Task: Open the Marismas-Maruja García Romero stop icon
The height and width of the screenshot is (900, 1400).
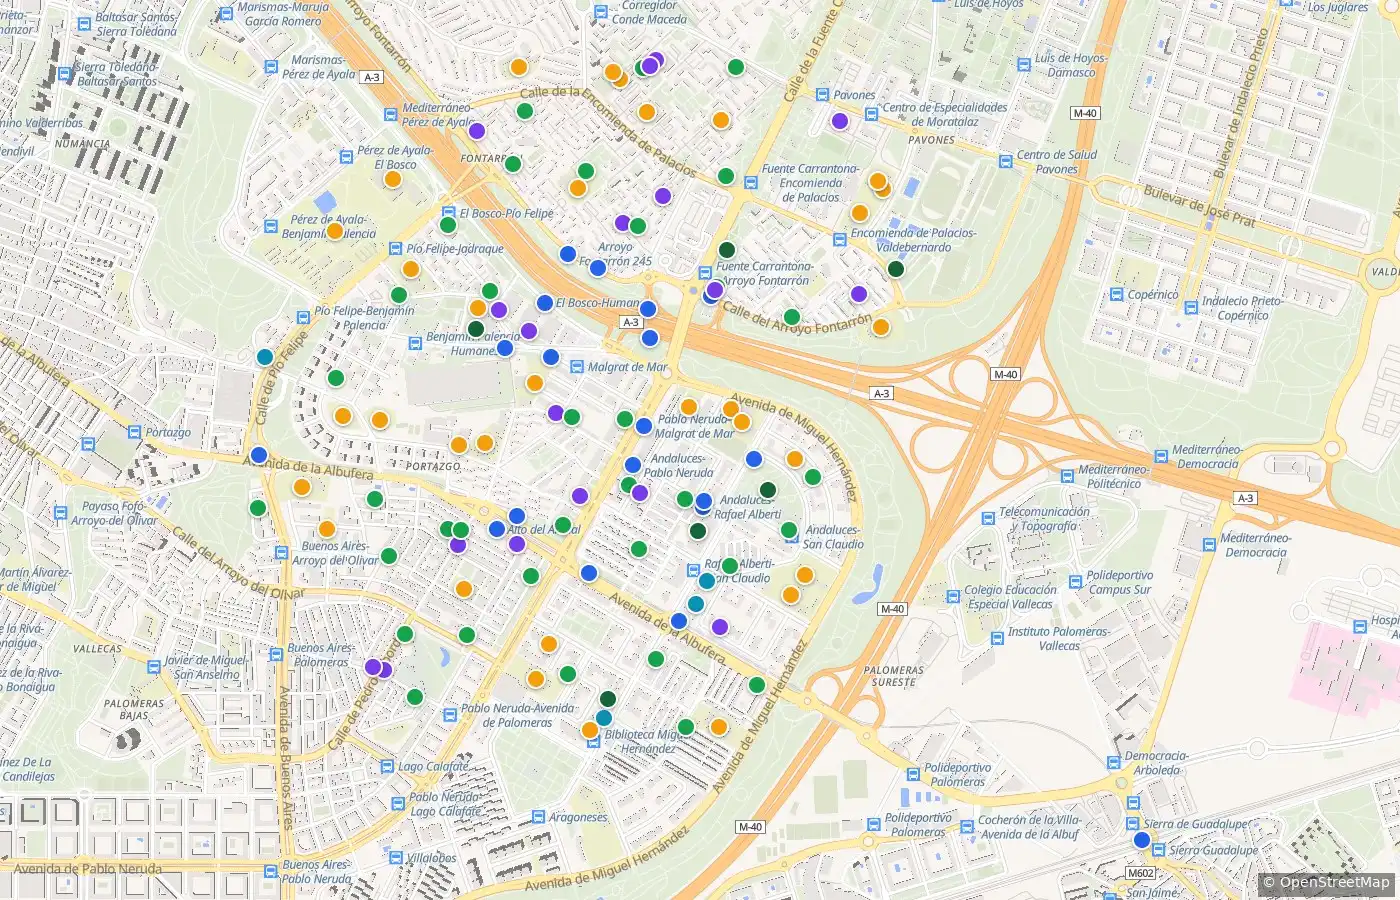Action: pyautogui.click(x=227, y=14)
